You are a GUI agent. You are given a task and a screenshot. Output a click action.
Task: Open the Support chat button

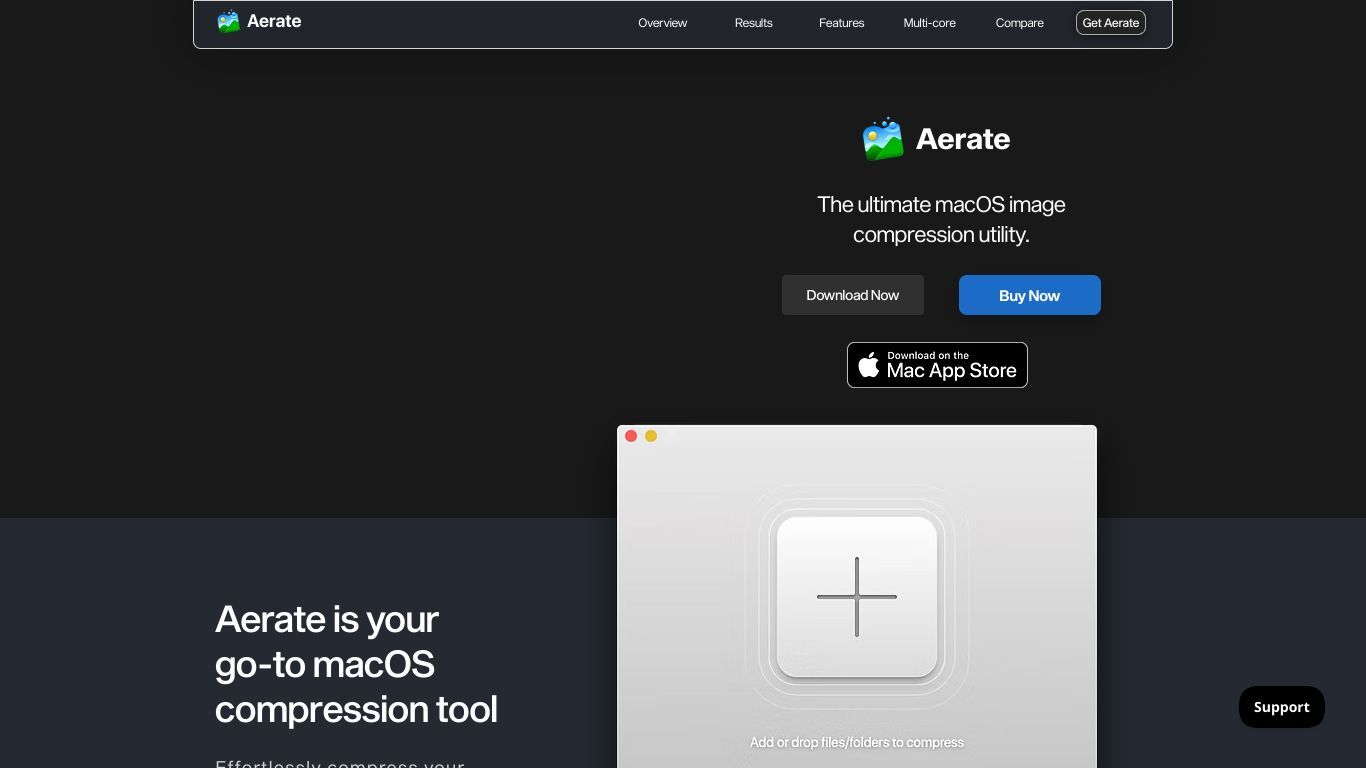coord(1282,707)
